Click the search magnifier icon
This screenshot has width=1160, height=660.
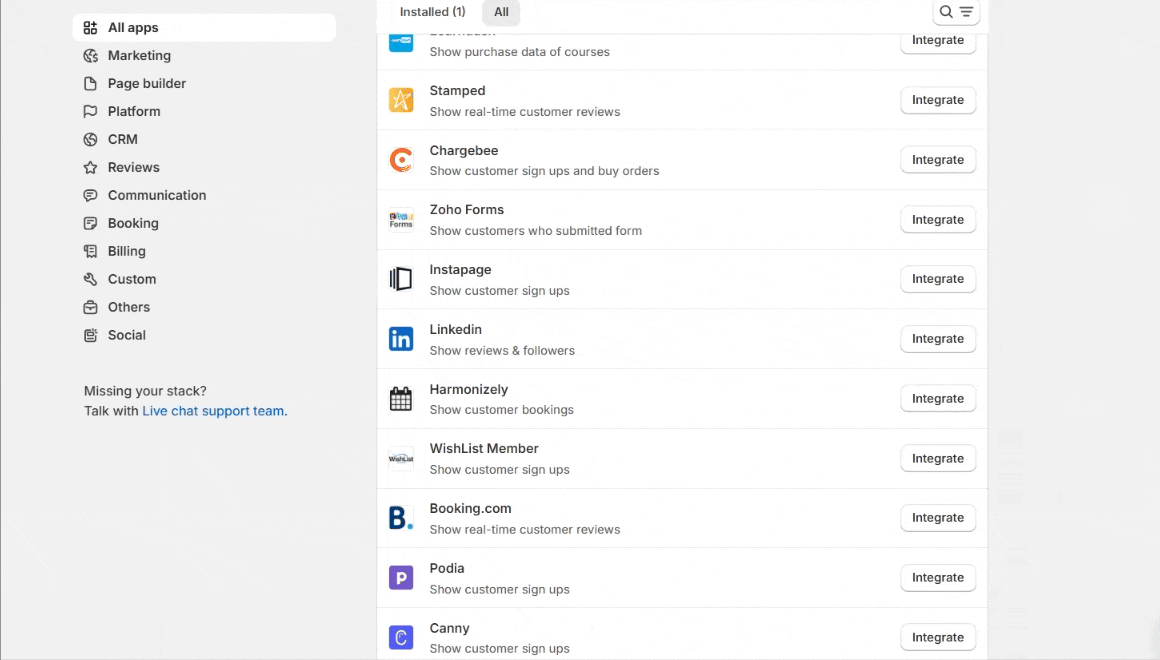pyautogui.click(x=945, y=12)
